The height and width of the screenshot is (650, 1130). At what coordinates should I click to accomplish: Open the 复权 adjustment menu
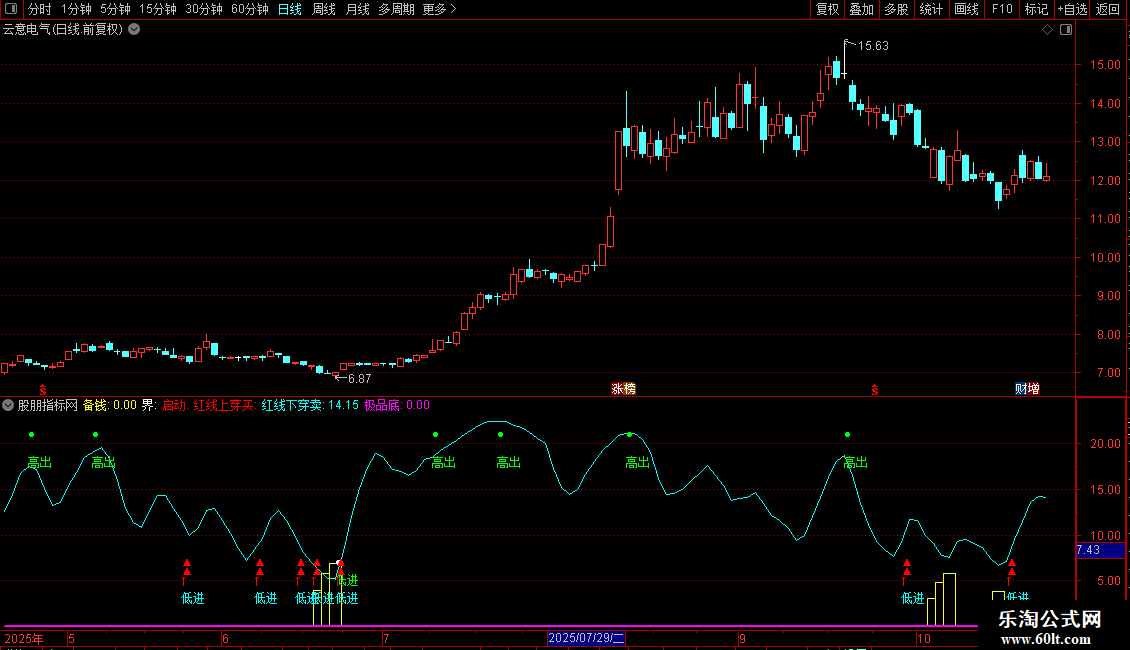click(x=827, y=9)
